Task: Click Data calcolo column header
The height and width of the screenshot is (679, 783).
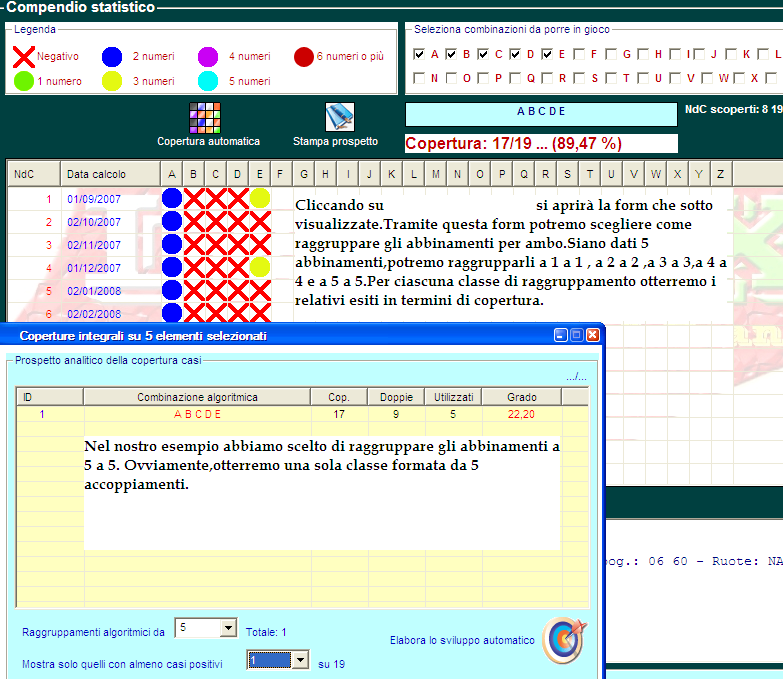Action: coord(110,174)
